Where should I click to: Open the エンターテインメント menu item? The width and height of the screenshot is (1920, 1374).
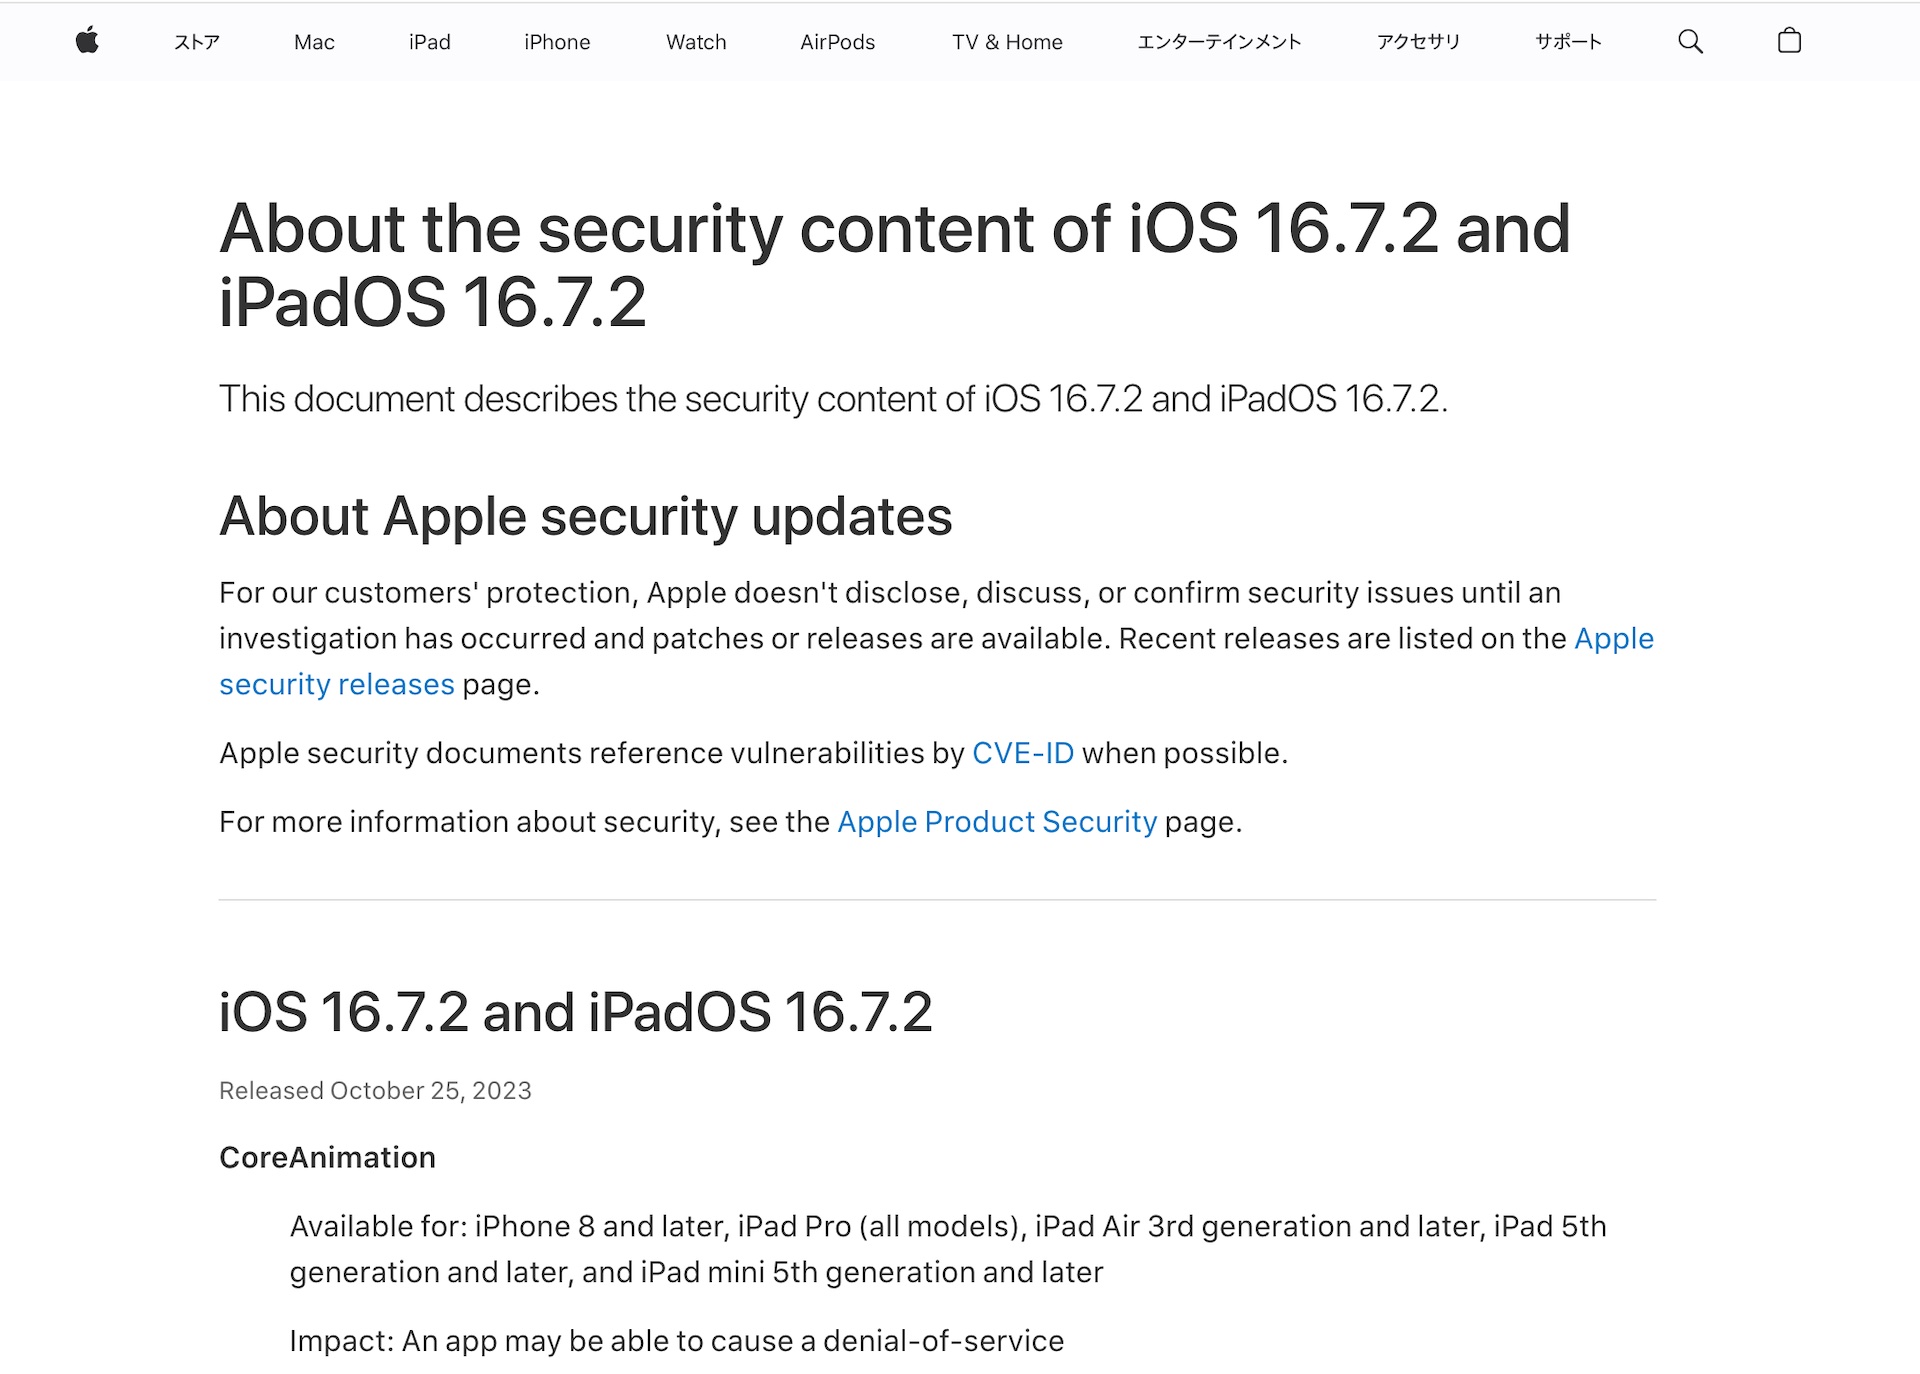[1219, 42]
